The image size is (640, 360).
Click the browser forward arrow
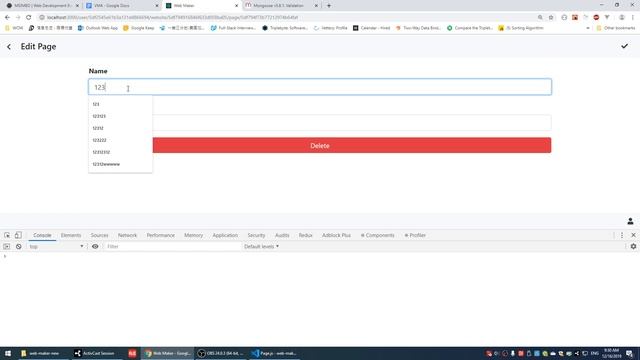coord(18,18)
